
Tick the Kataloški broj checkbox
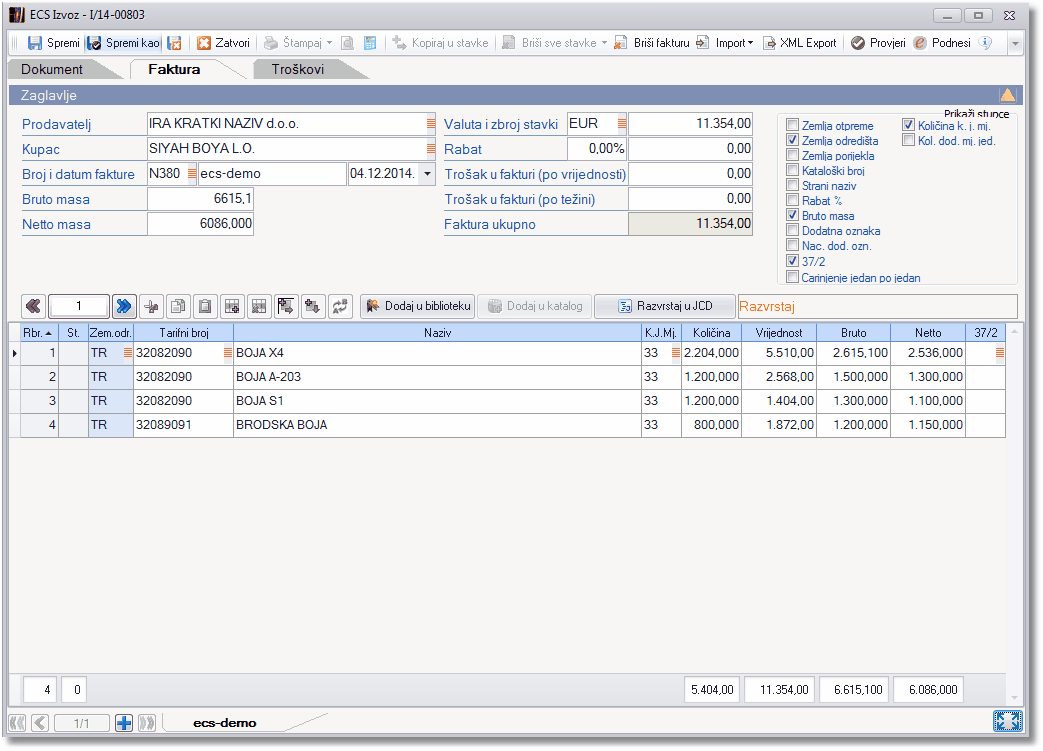[792, 170]
